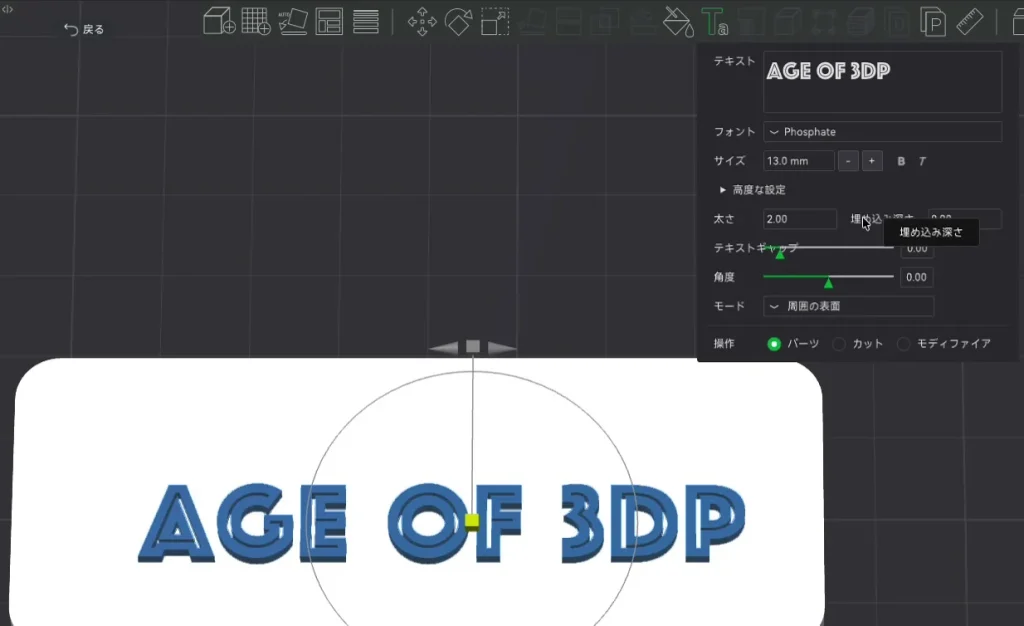The height and width of the screenshot is (626, 1024).
Task: Open the assembly view P icon
Action: 933,22
